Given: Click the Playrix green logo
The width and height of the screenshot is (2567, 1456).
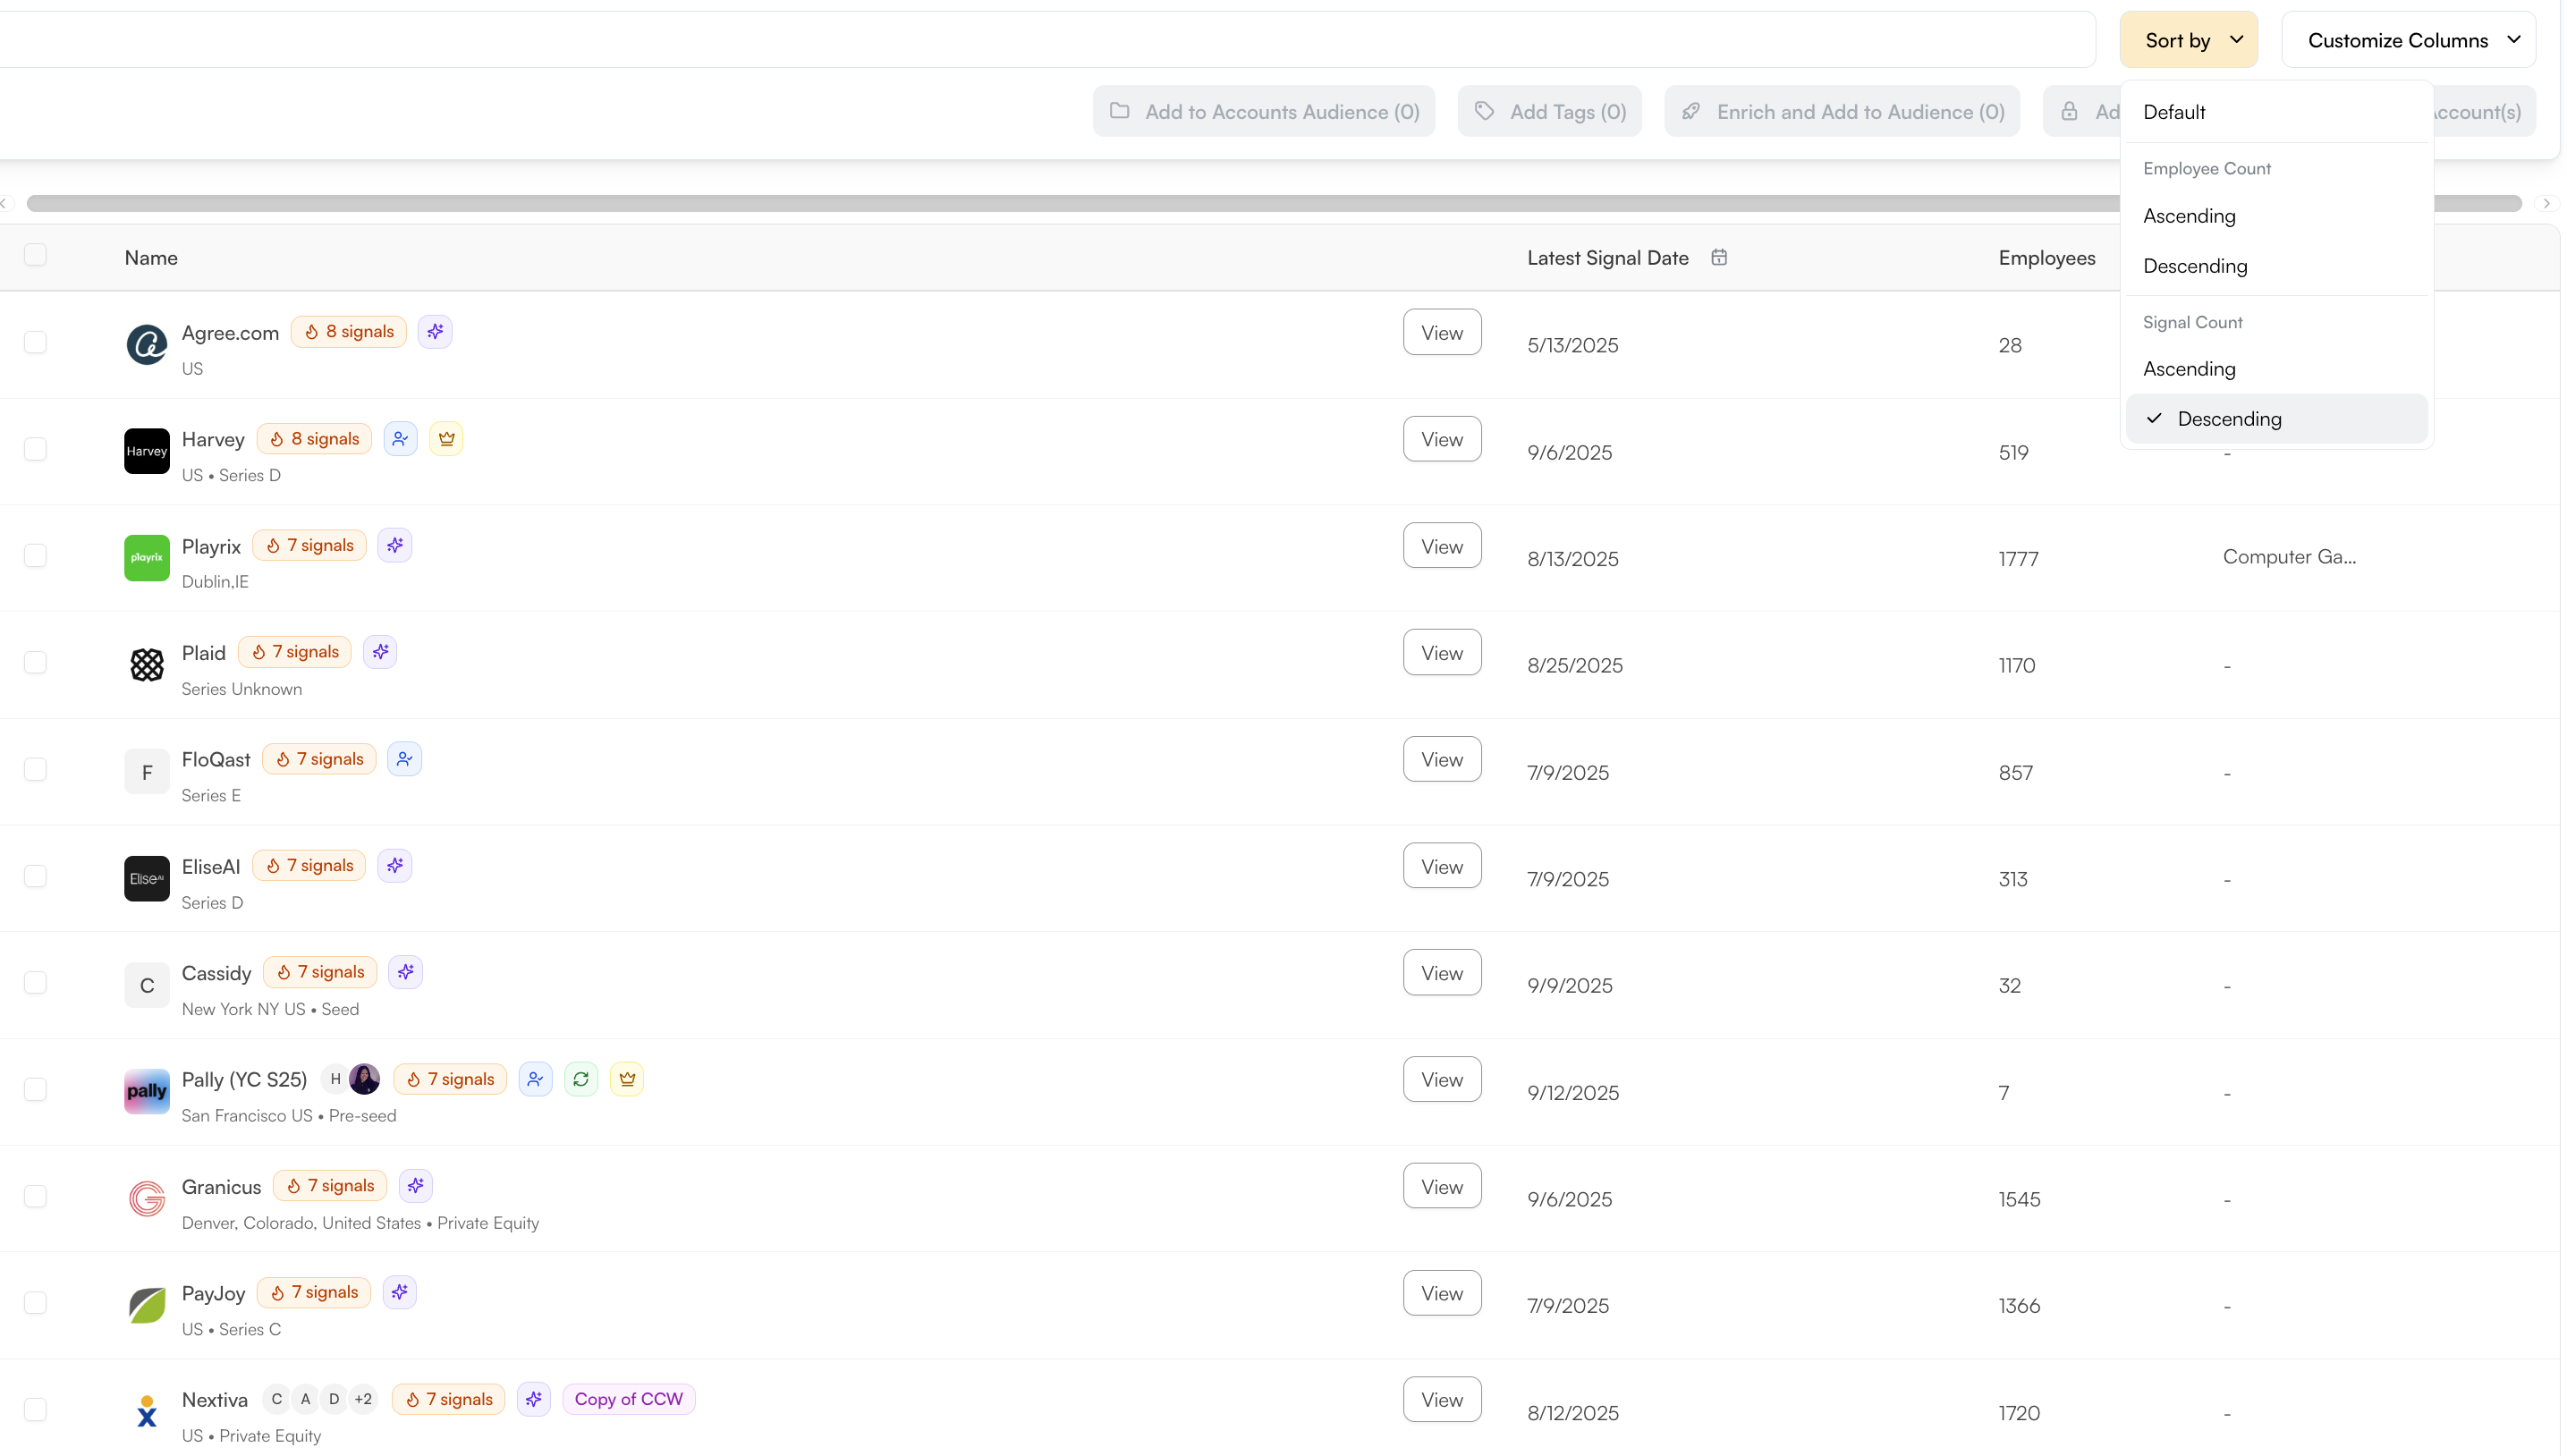Looking at the screenshot, I should coord(147,558).
